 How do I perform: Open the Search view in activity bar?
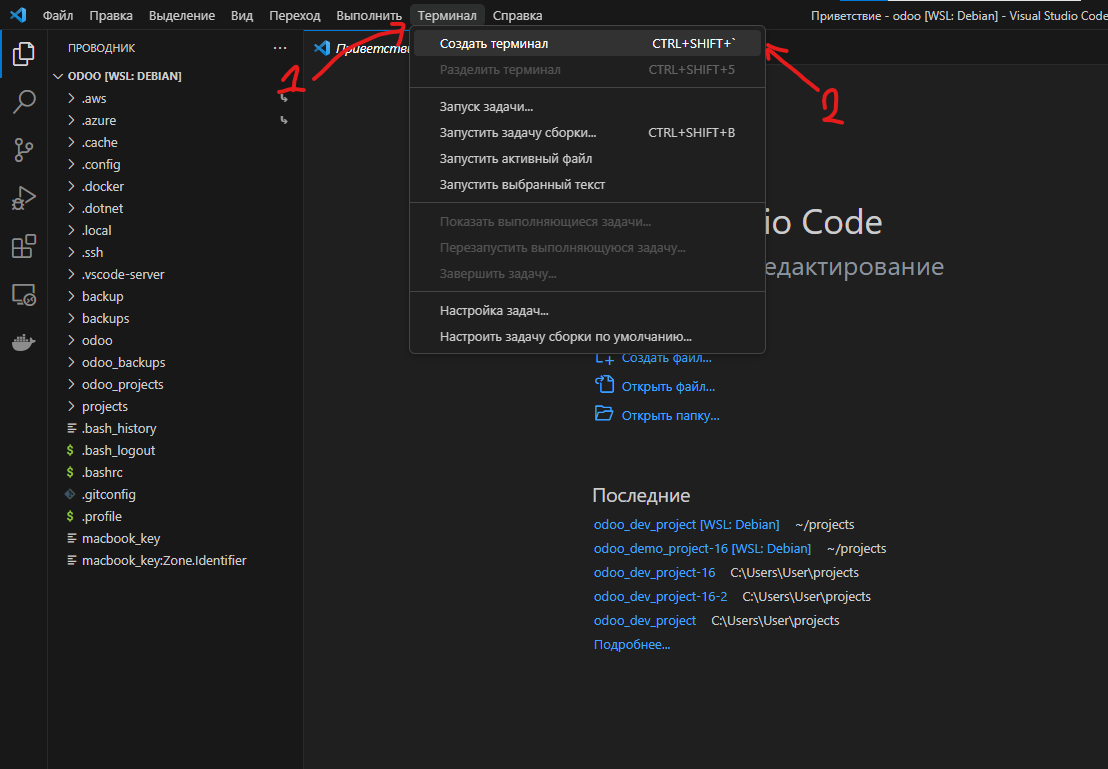coord(23,102)
